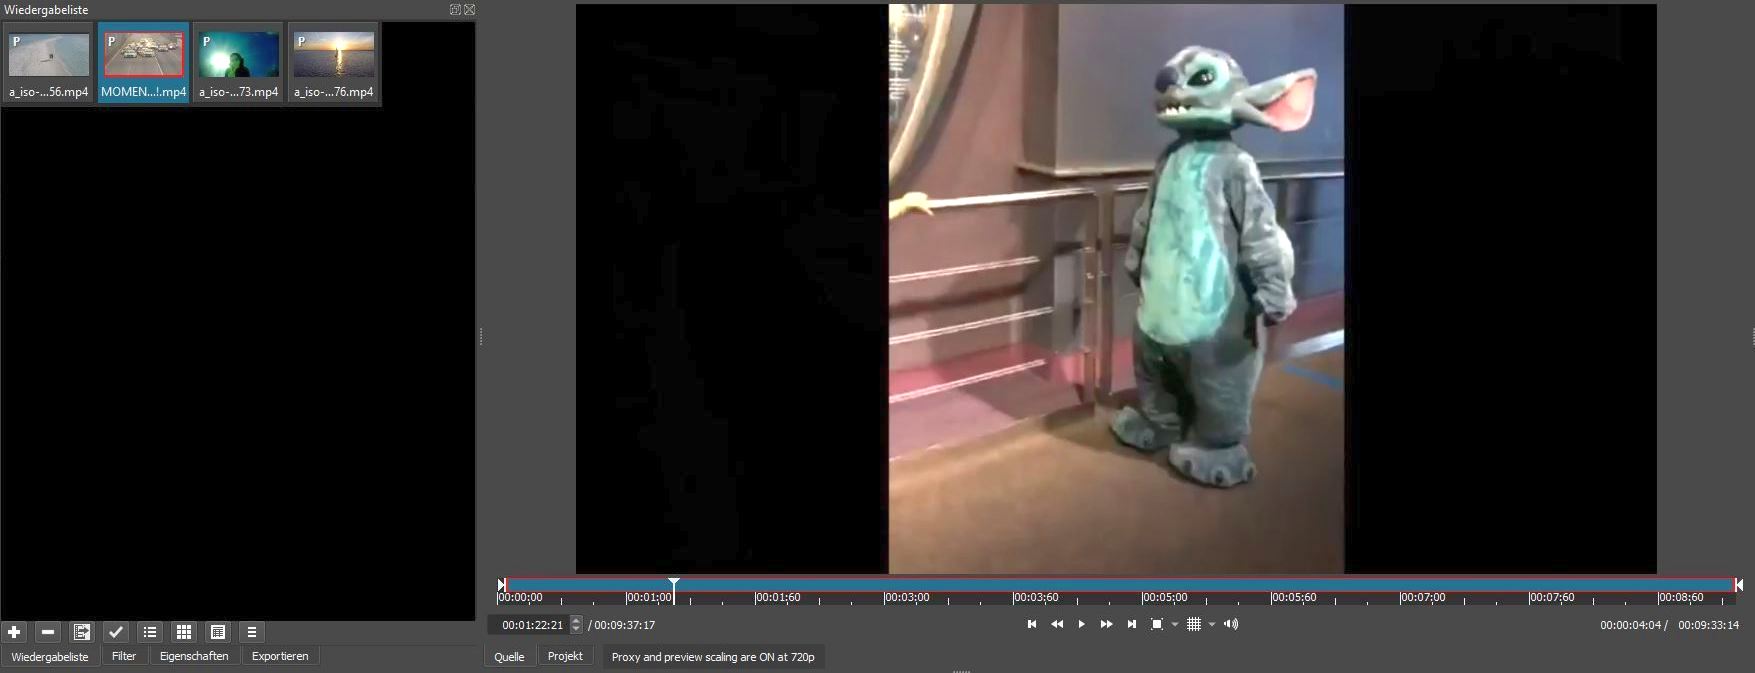Screen dimensions: 1755x673
Task: Open the Exportieren tab
Action: click(280, 656)
